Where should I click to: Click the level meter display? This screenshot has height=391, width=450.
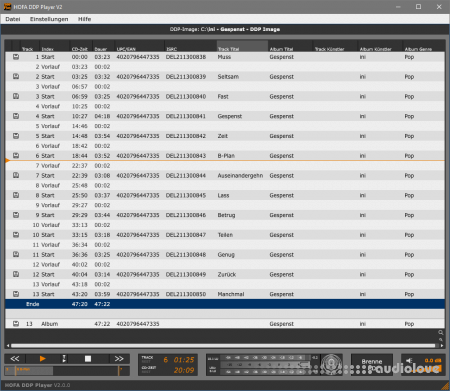[263, 365]
